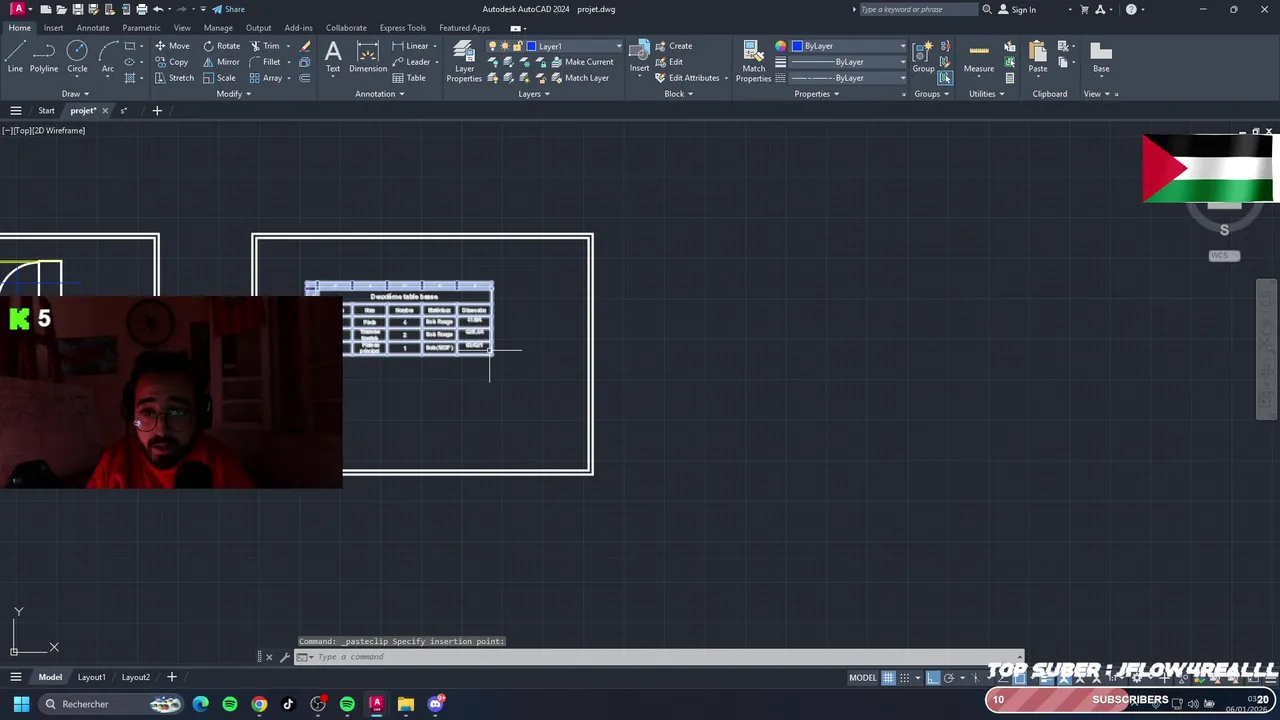Switch to the Layout1 tab
Screen dimensions: 1280x720
[x=91, y=677]
